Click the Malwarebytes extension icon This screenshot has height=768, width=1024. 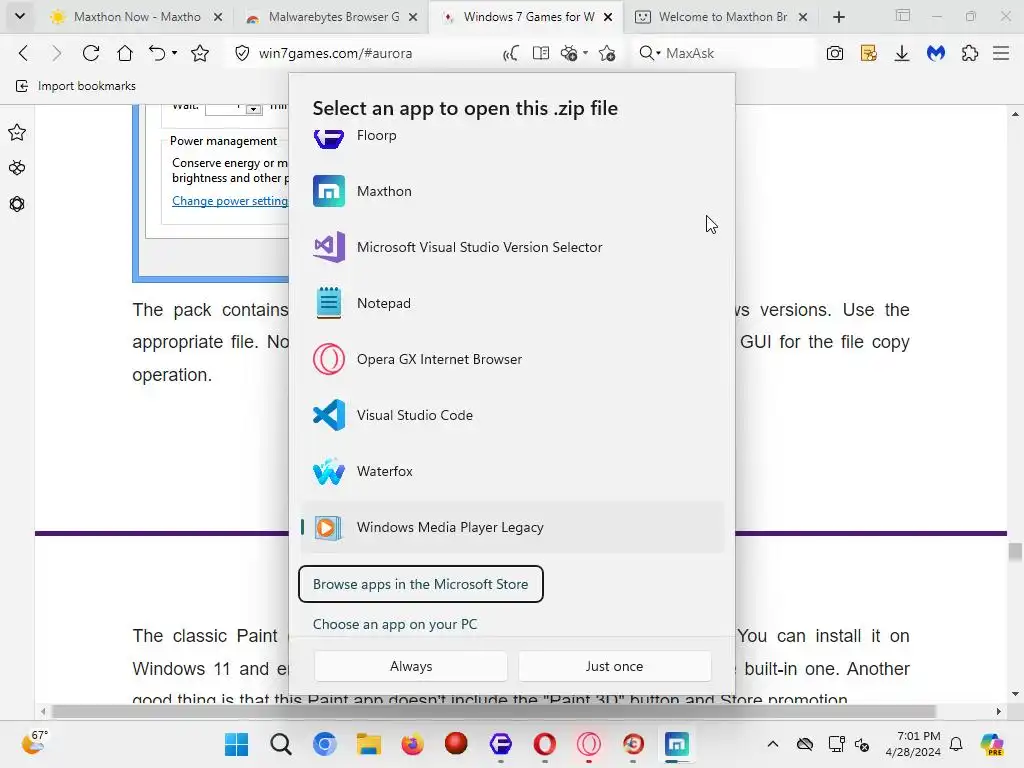click(936, 54)
